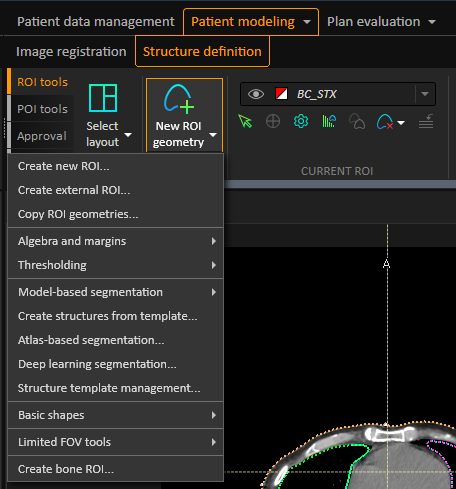Click the green arrow ROI select icon

pos(245,121)
